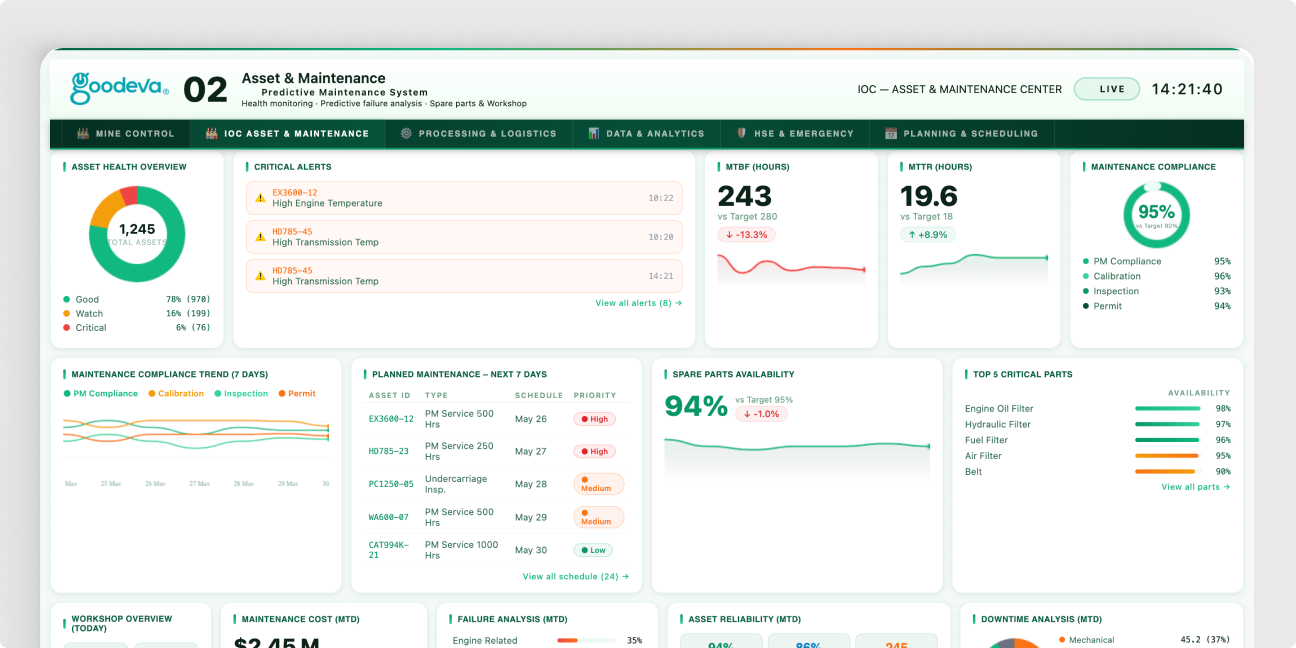1296x648 pixels.
Task: Click the 95% maintenance compliance gauge
Action: (x=1156, y=213)
